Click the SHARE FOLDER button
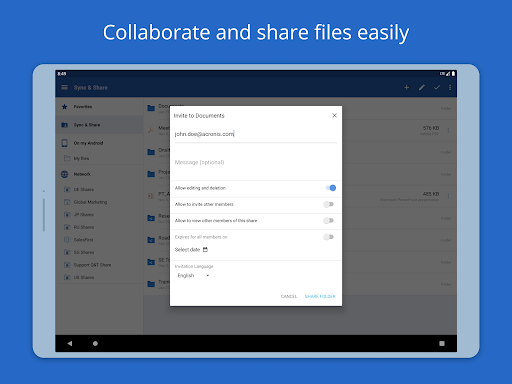Viewport: 512px width, 384px height. [x=320, y=296]
